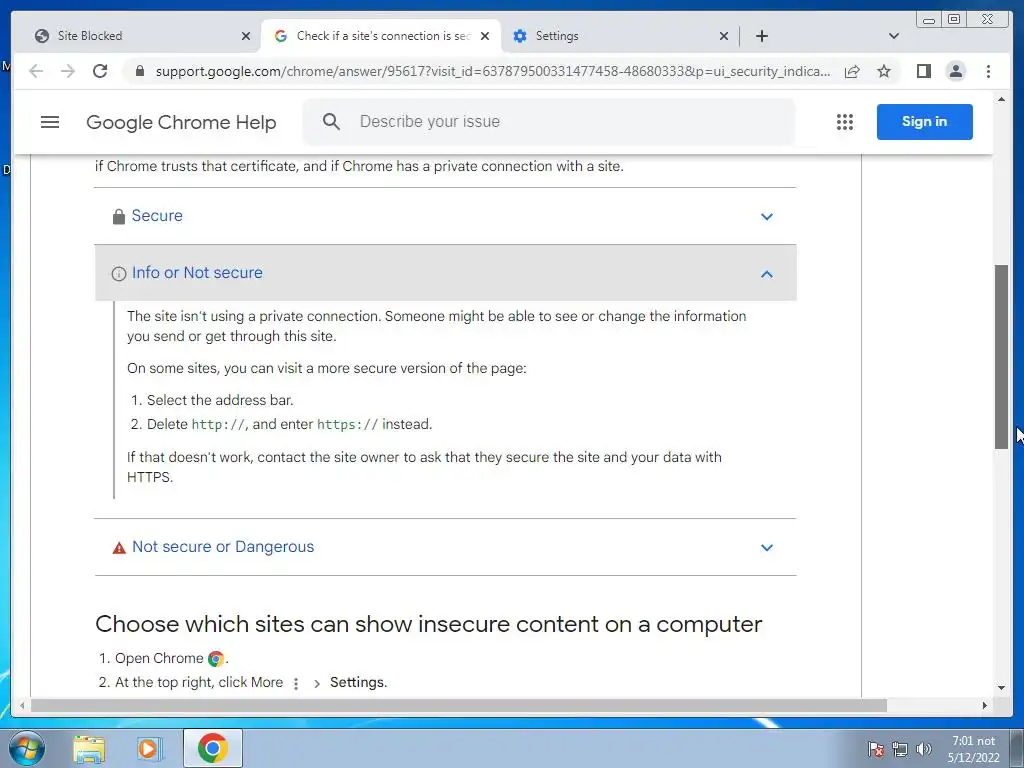Open a new tab with plus button
The height and width of the screenshot is (768, 1024).
761,36
